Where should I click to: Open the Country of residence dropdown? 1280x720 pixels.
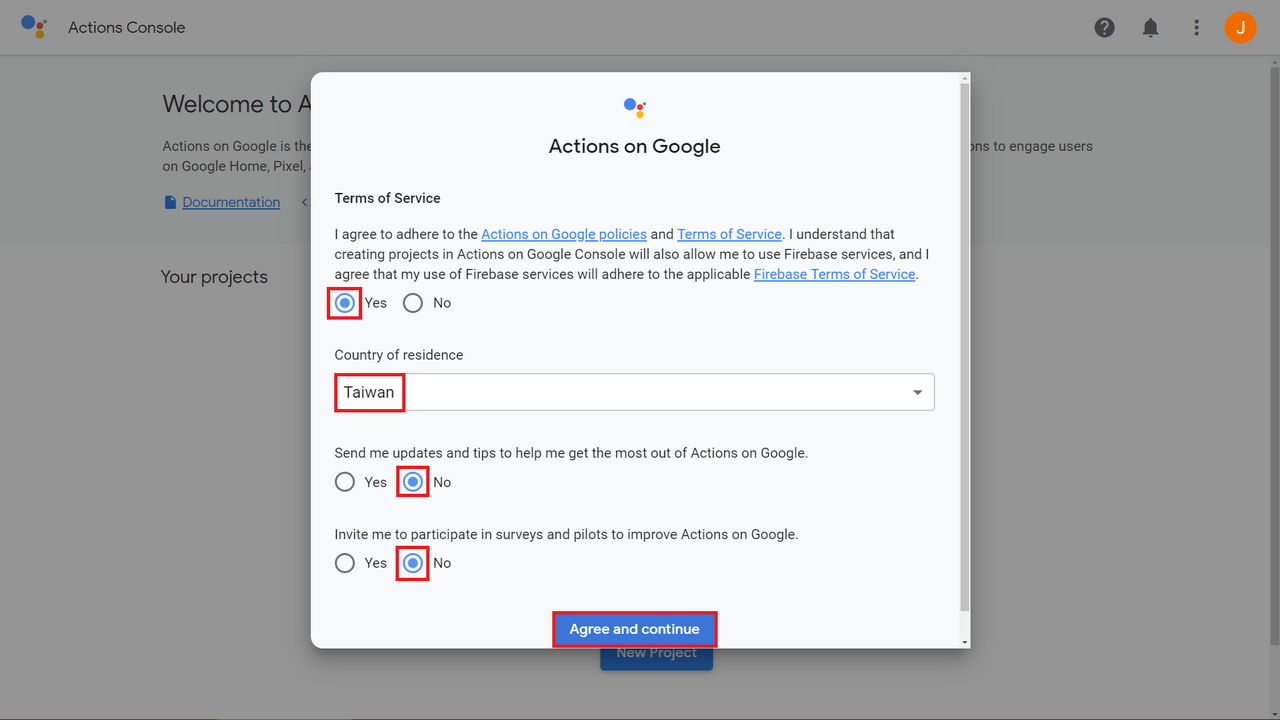point(634,392)
